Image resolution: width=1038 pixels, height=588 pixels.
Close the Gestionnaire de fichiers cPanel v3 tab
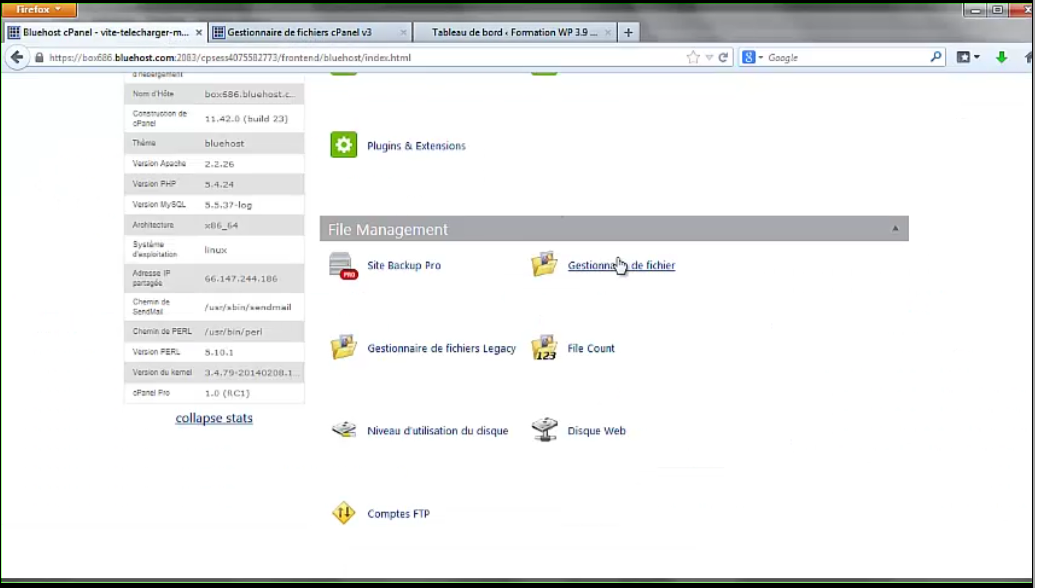pos(403,32)
